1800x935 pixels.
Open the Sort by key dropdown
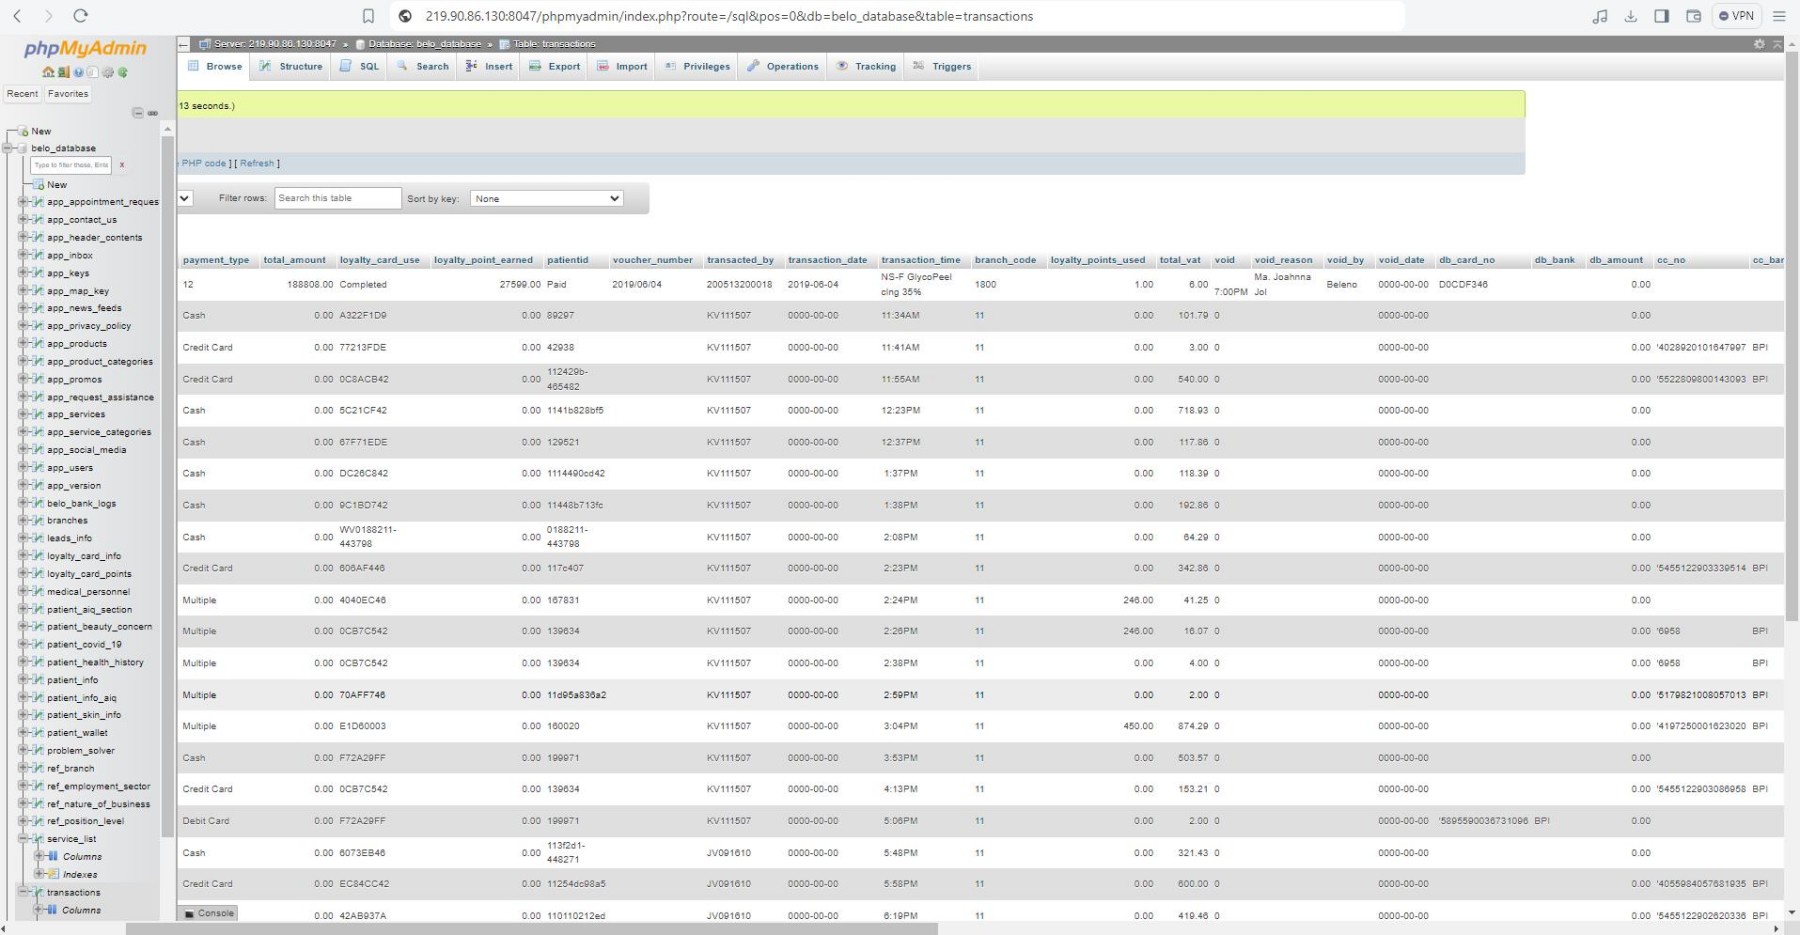click(546, 198)
